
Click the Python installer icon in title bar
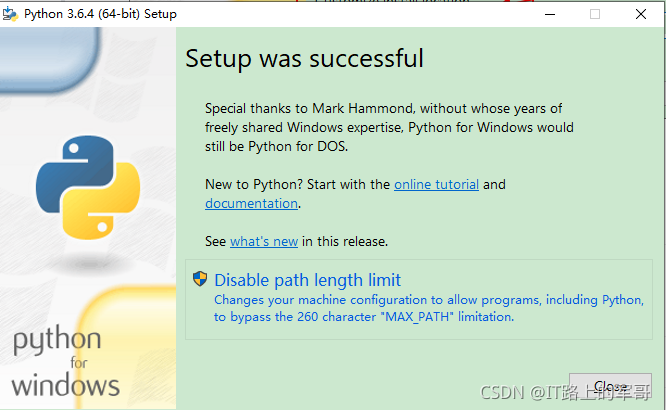(10, 14)
